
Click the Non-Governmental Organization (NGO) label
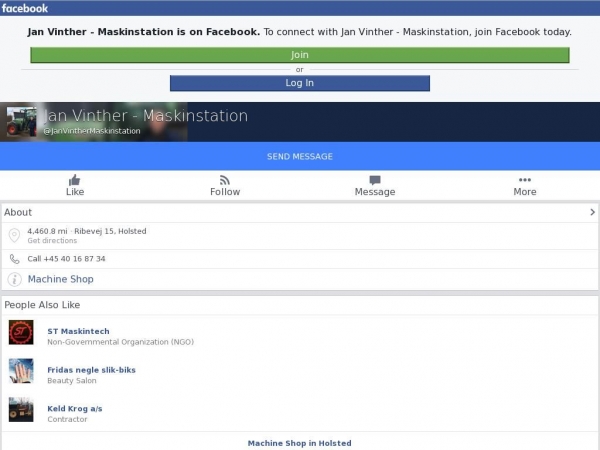pos(121,342)
